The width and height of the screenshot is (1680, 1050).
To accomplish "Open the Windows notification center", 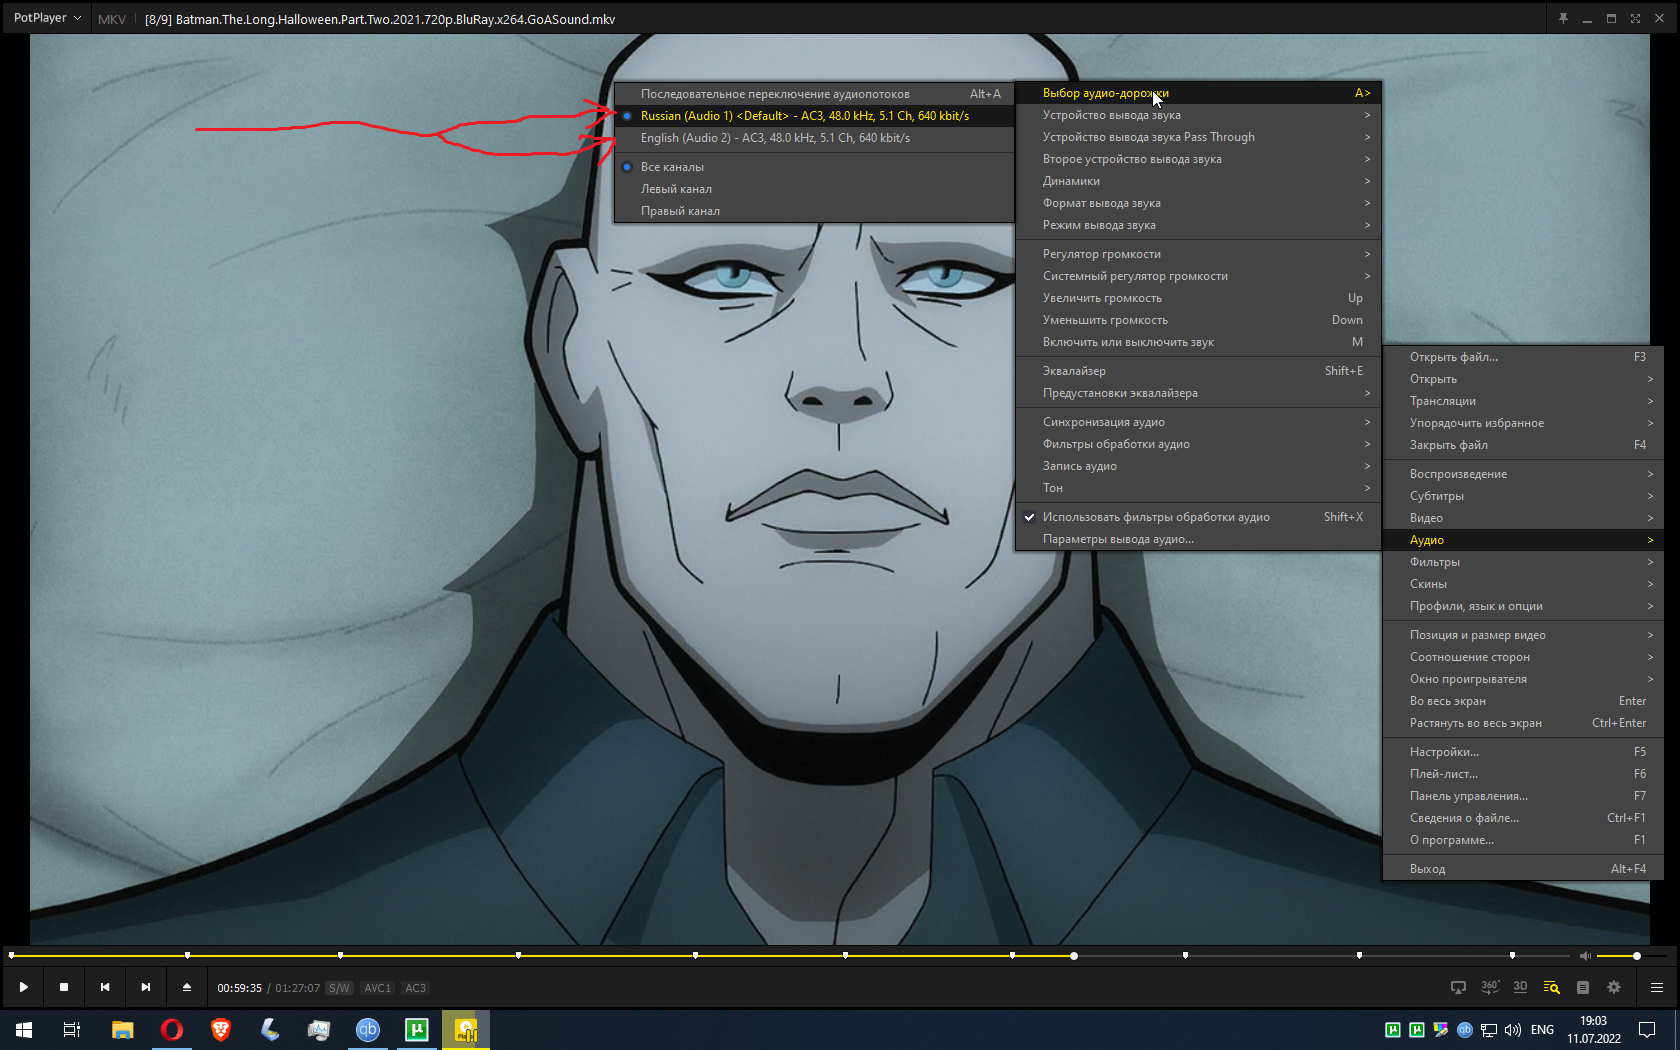I will coord(1647,1030).
